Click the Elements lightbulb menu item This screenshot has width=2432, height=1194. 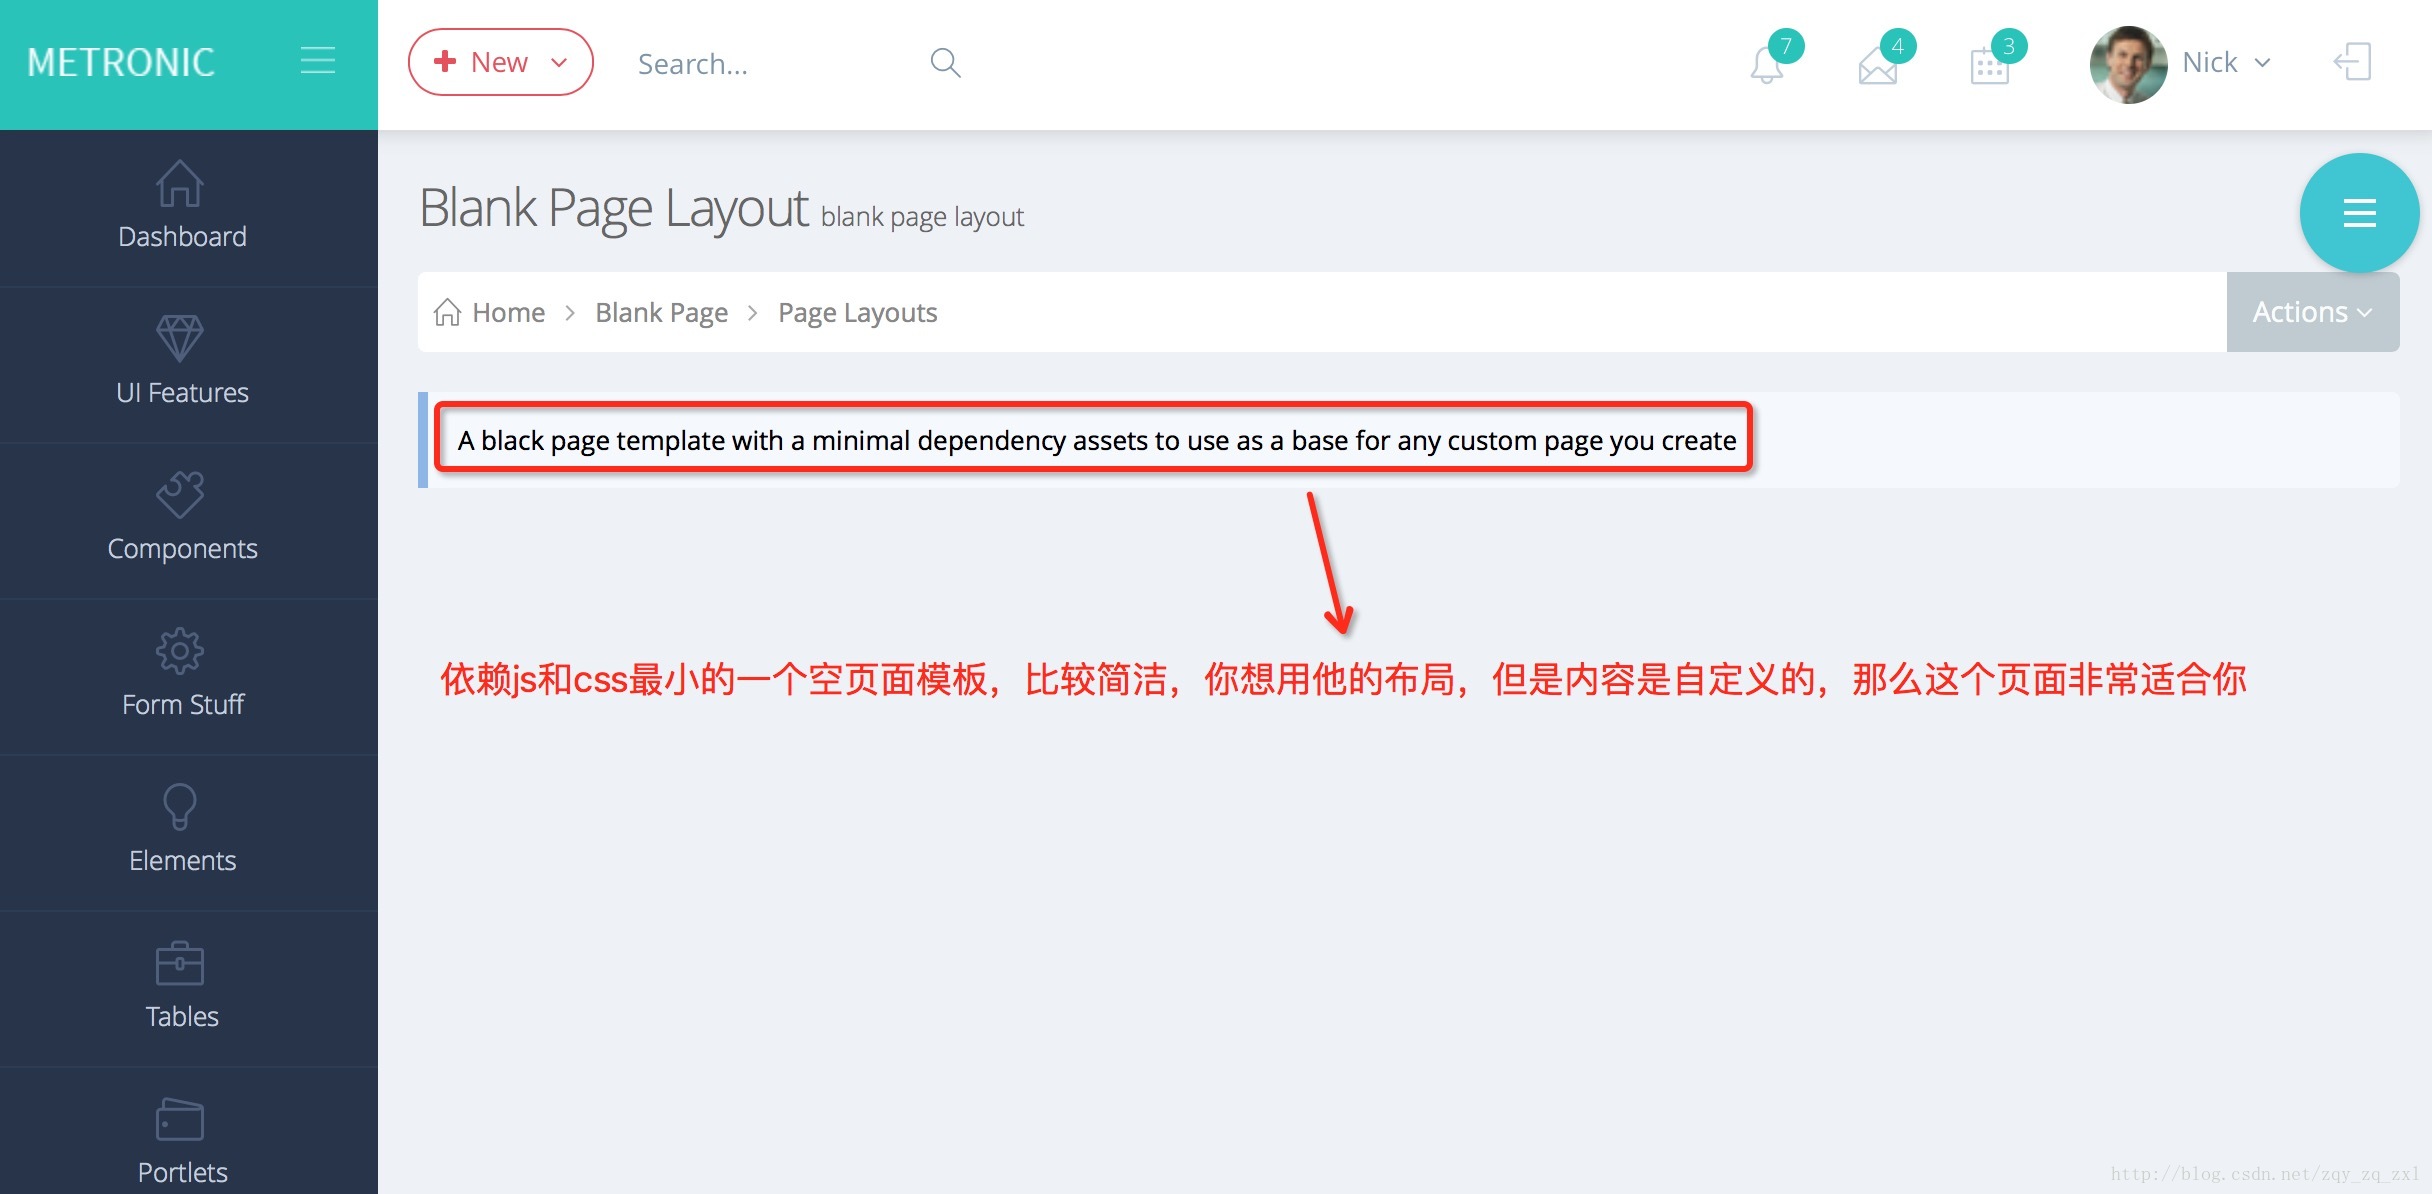(x=182, y=830)
